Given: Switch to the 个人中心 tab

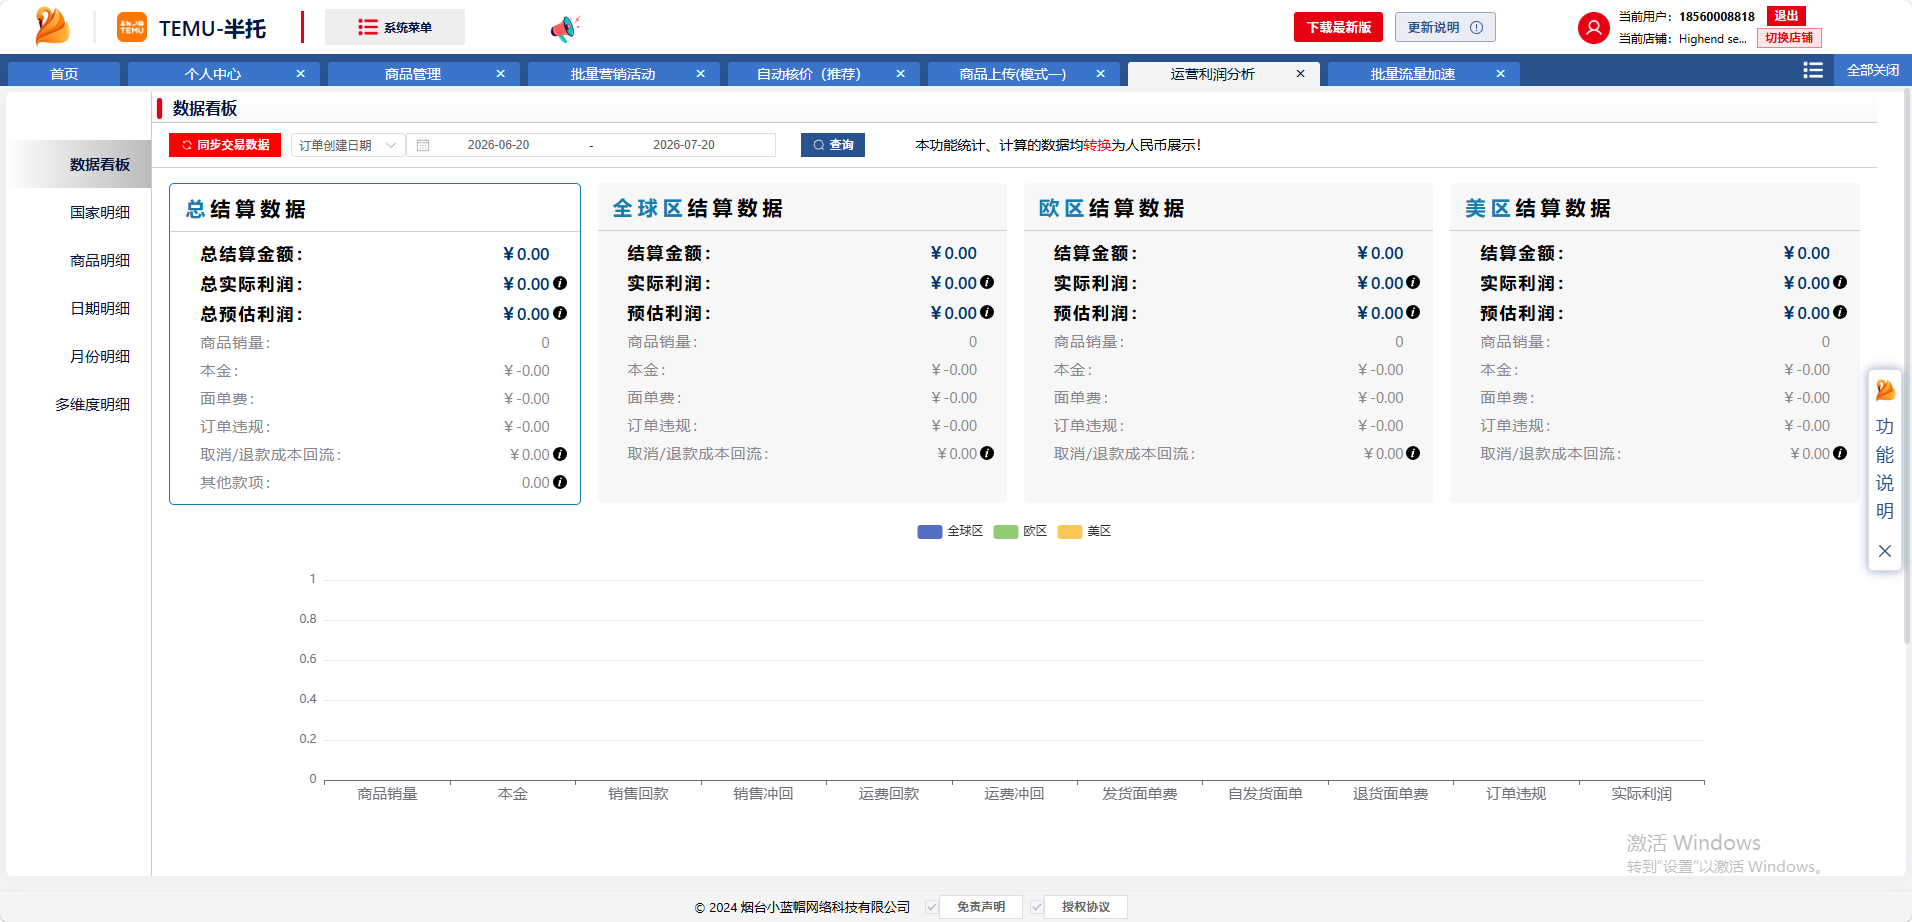Looking at the screenshot, I should (x=213, y=74).
